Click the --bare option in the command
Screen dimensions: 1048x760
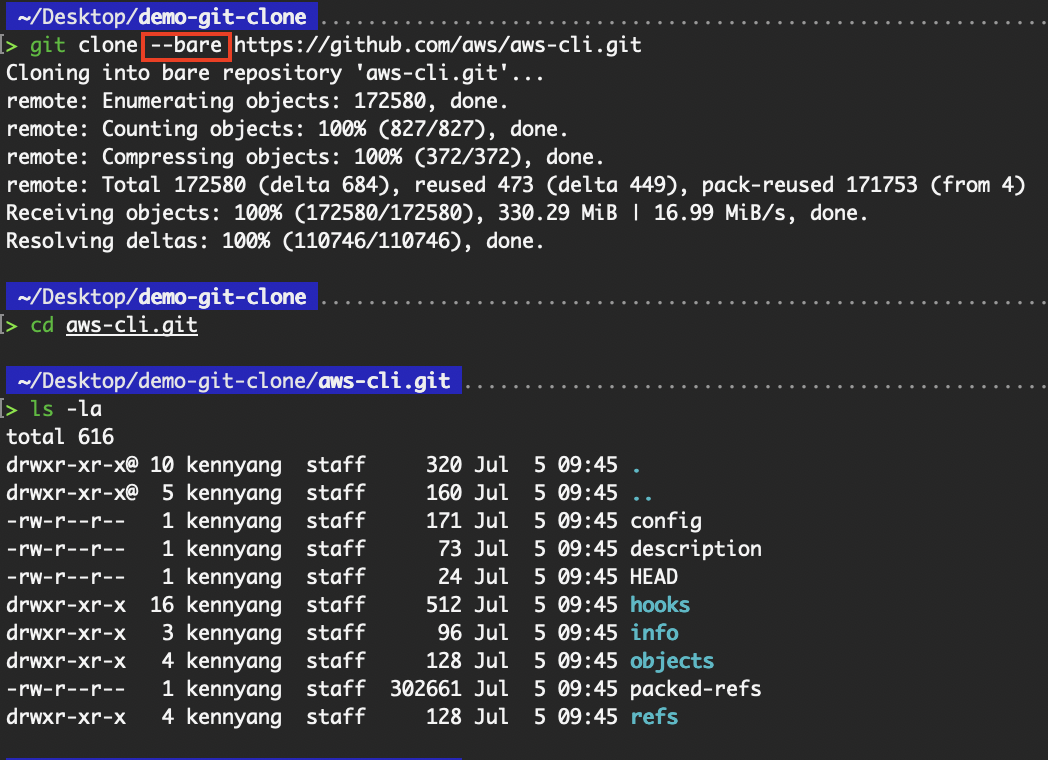[186, 45]
